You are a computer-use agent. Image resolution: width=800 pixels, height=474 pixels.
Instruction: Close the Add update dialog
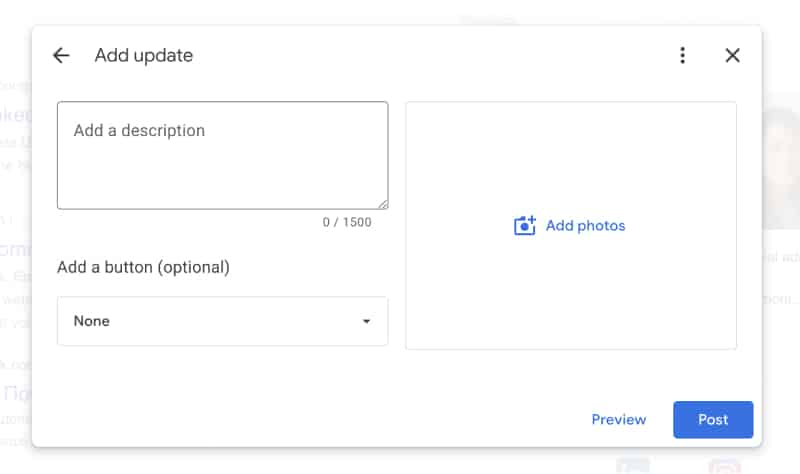pos(733,55)
